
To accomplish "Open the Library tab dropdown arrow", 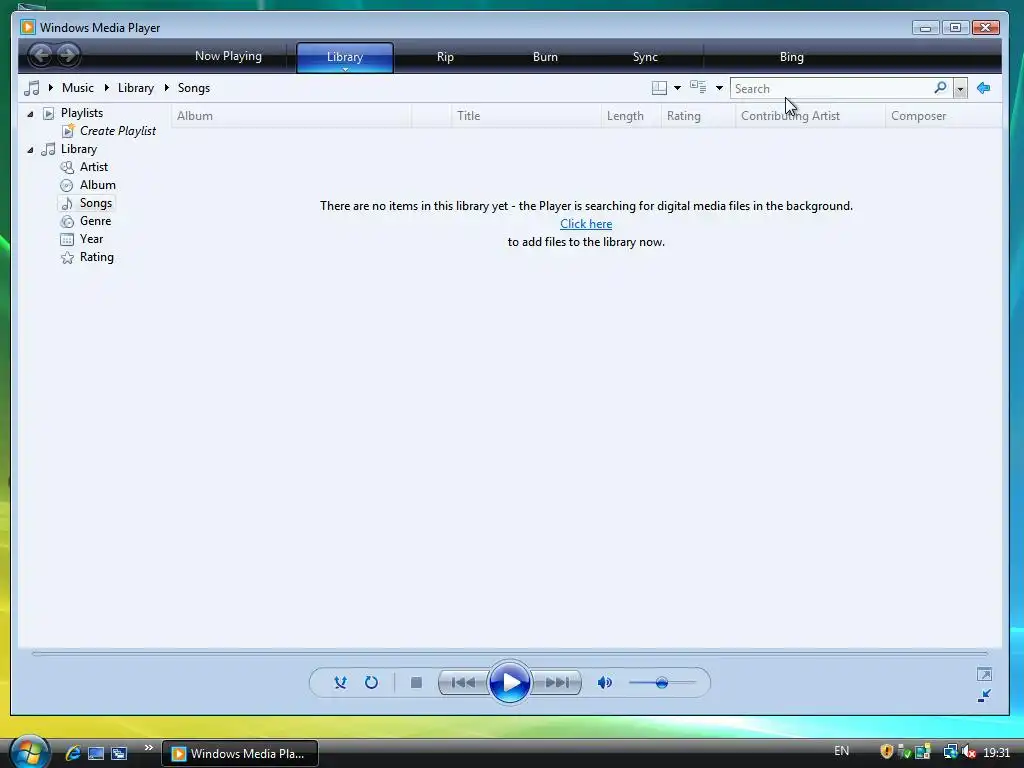I will [345, 69].
